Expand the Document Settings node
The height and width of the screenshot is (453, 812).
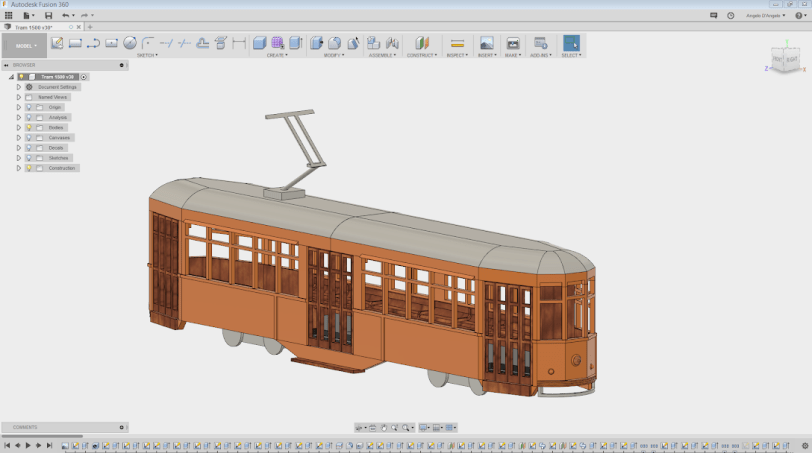pyautogui.click(x=19, y=87)
